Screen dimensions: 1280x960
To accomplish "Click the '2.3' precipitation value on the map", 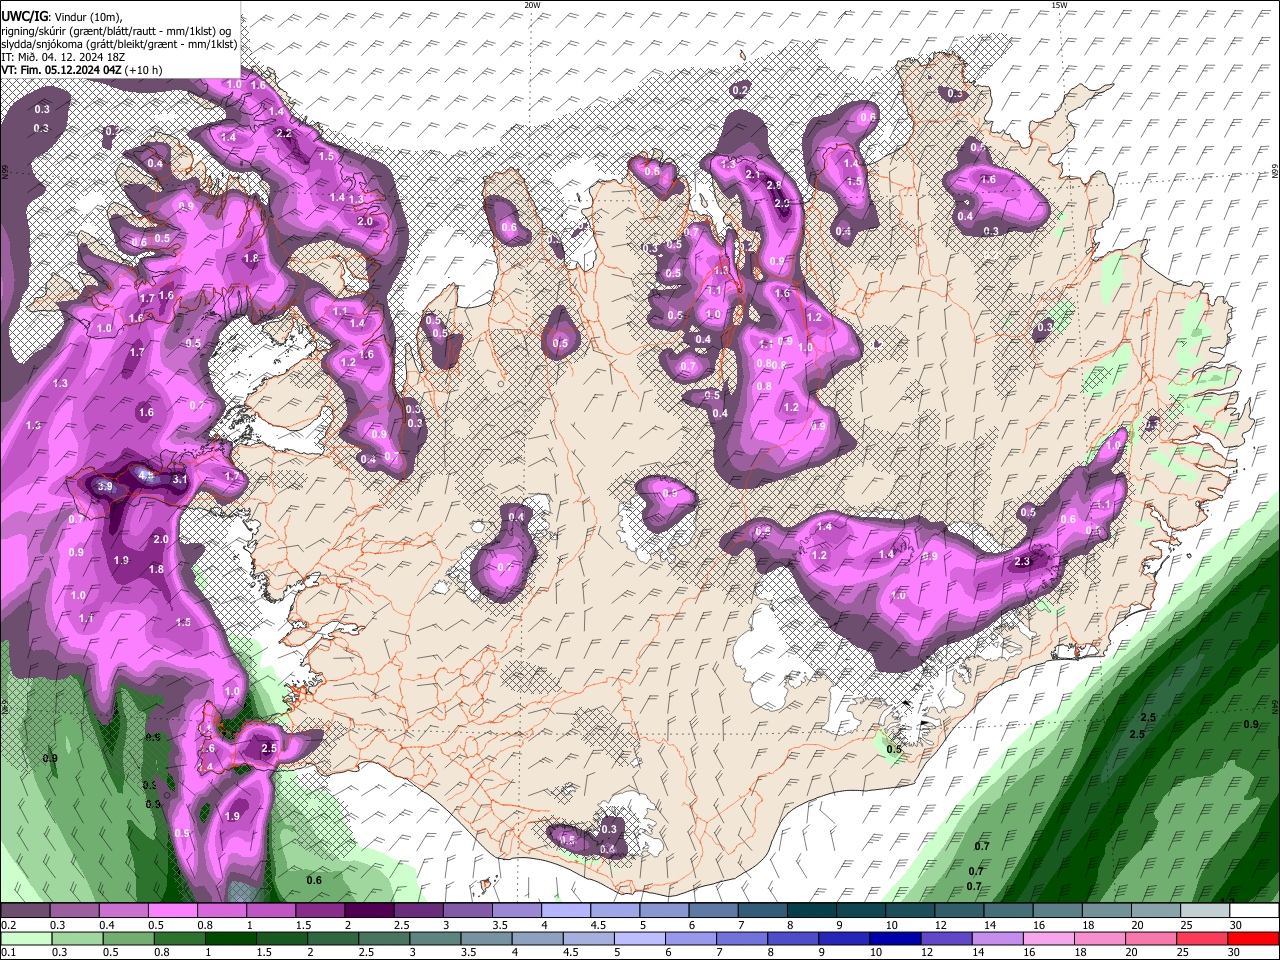I will click(x=1022, y=562).
